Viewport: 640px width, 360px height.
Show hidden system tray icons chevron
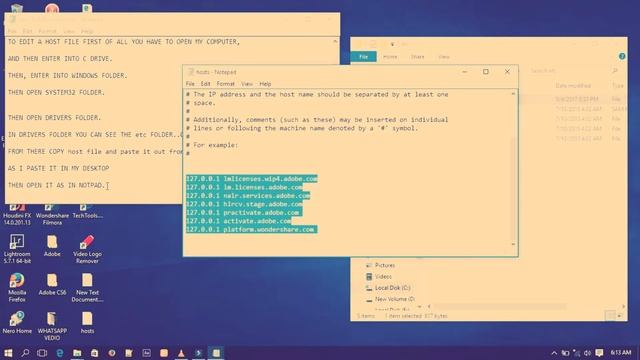point(554,353)
